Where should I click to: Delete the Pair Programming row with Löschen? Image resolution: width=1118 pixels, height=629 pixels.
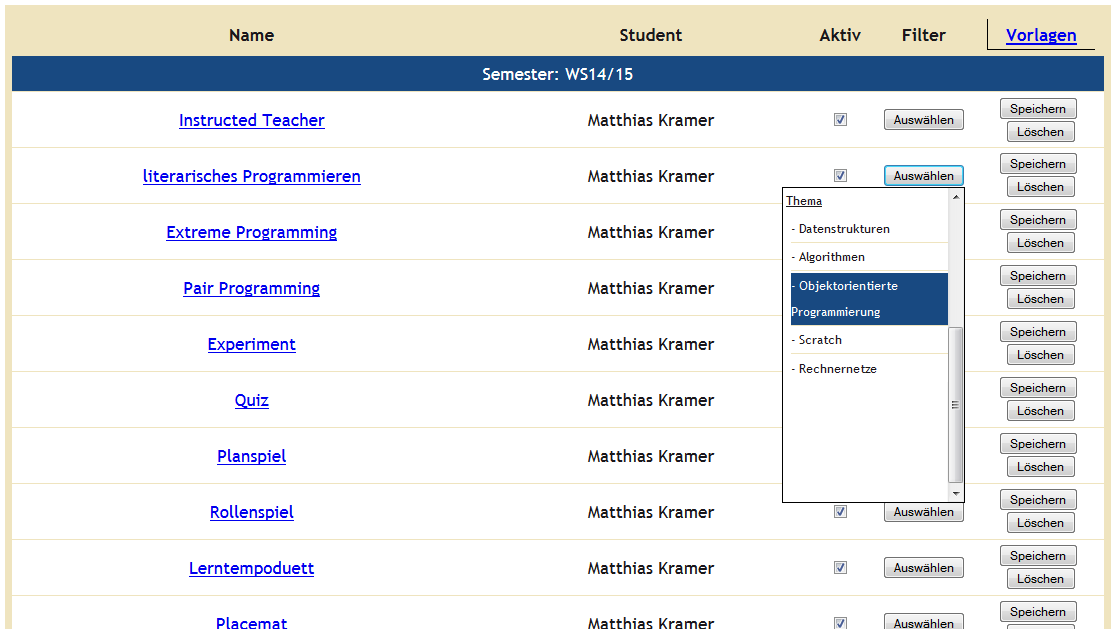(1040, 299)
